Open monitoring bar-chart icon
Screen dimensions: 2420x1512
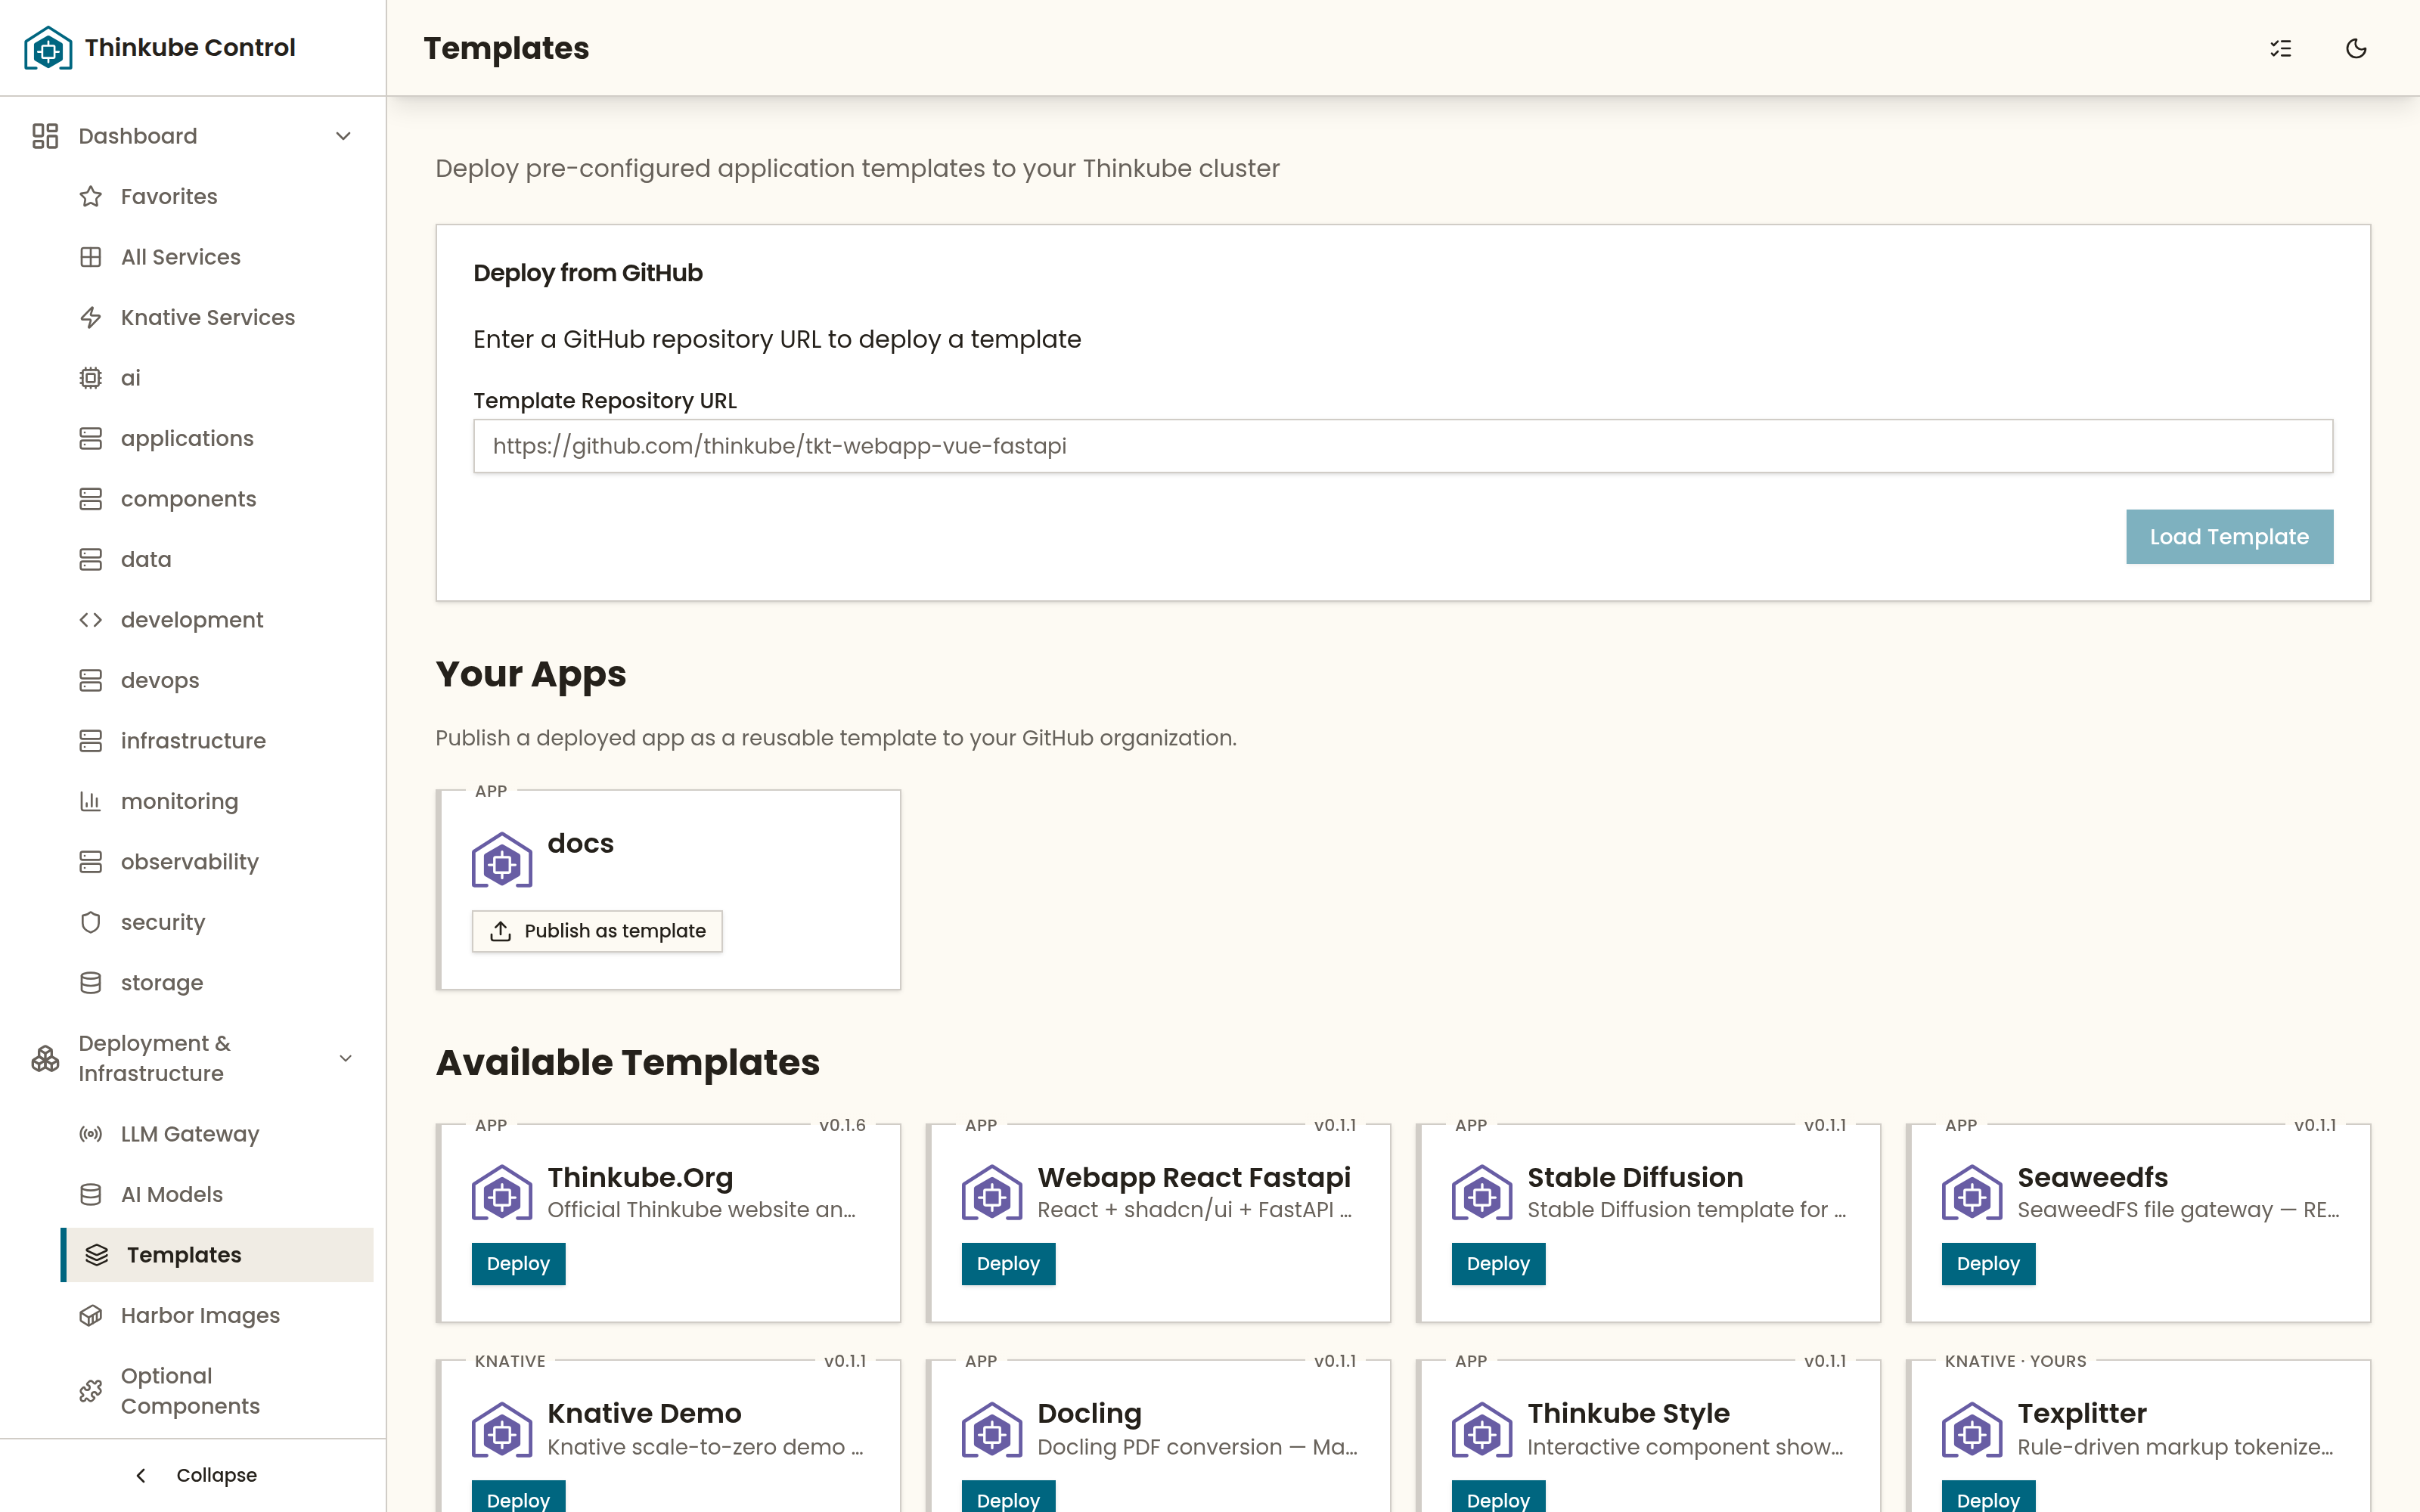pos(91,801)
